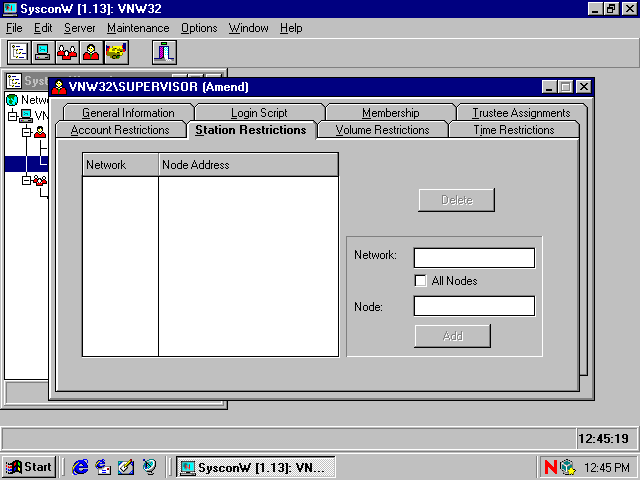Click the system tree view toolbar icon
This screenshot has height=480, width=640.
(19, 52)
